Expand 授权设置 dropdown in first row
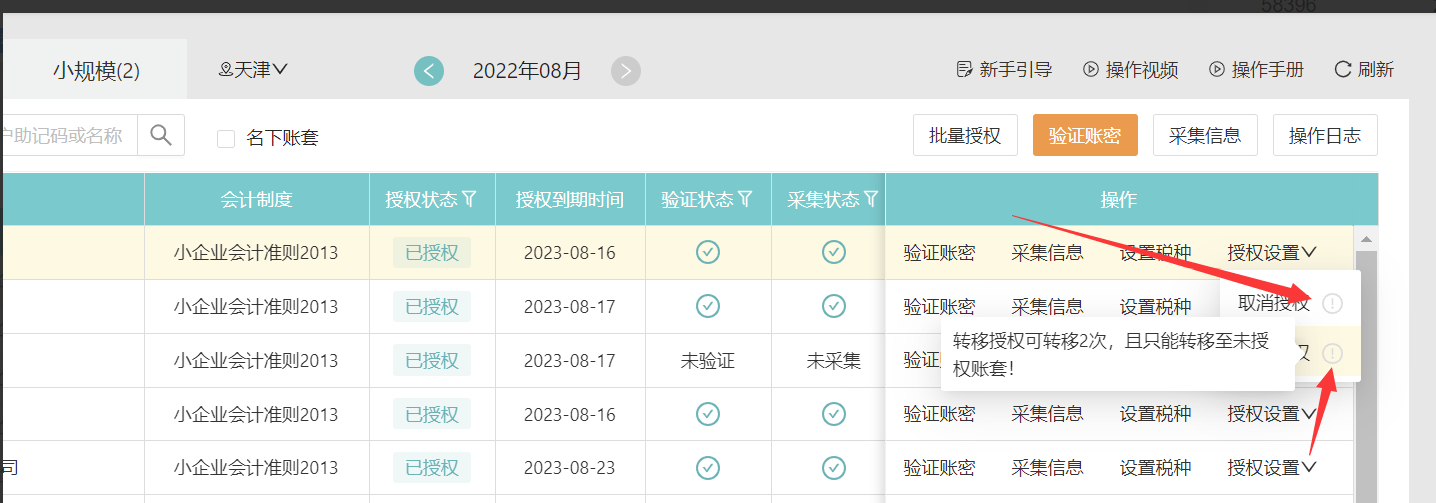Screen dimensions: 1436x503 [x=1272, y=253]
